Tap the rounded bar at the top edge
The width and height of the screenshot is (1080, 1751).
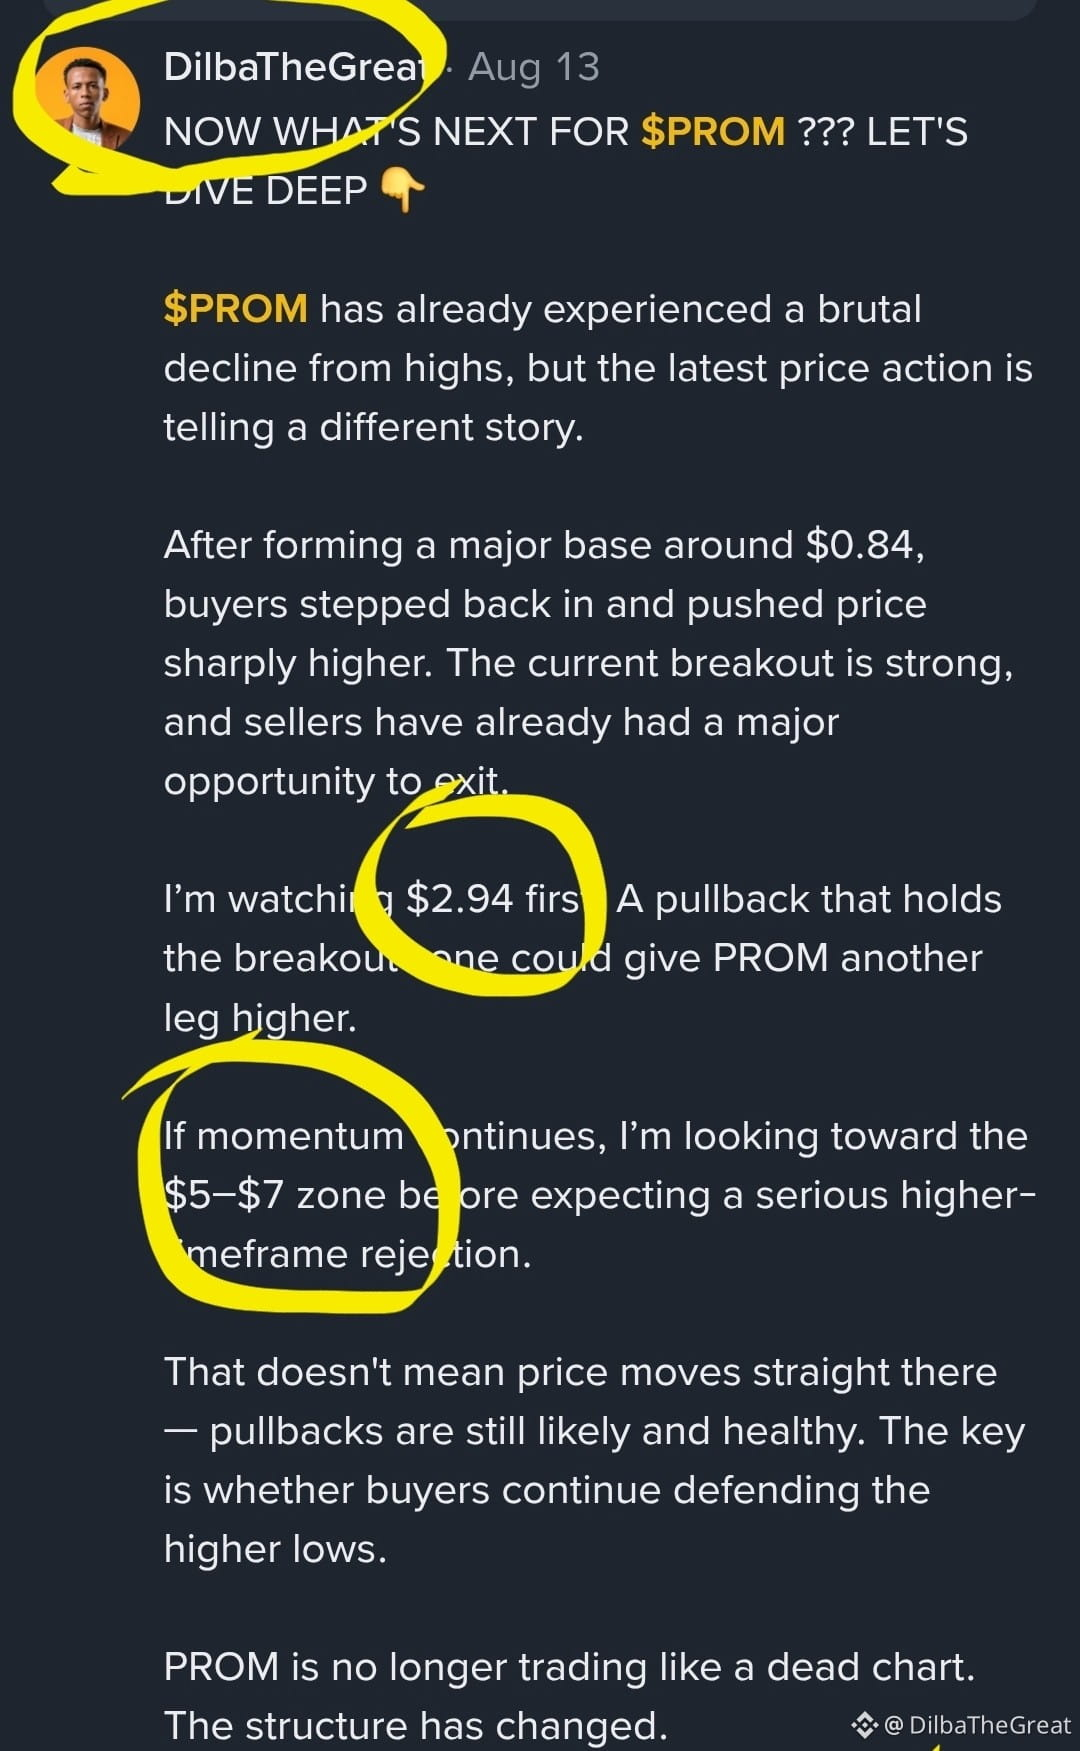pyautogui.click(x=540, y=8)
